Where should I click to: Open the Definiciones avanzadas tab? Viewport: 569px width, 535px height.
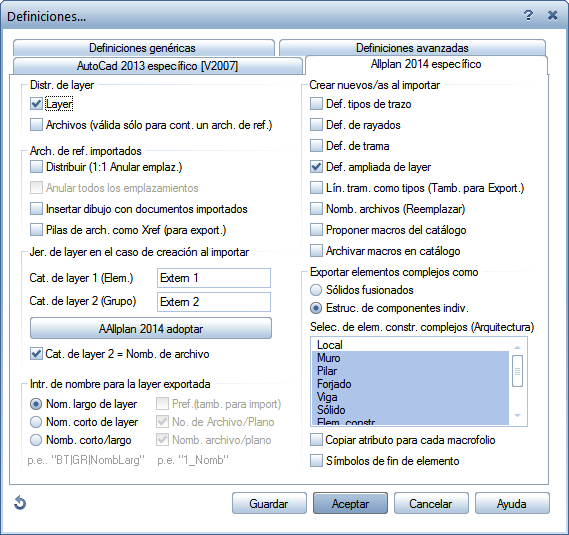(412, 48)
